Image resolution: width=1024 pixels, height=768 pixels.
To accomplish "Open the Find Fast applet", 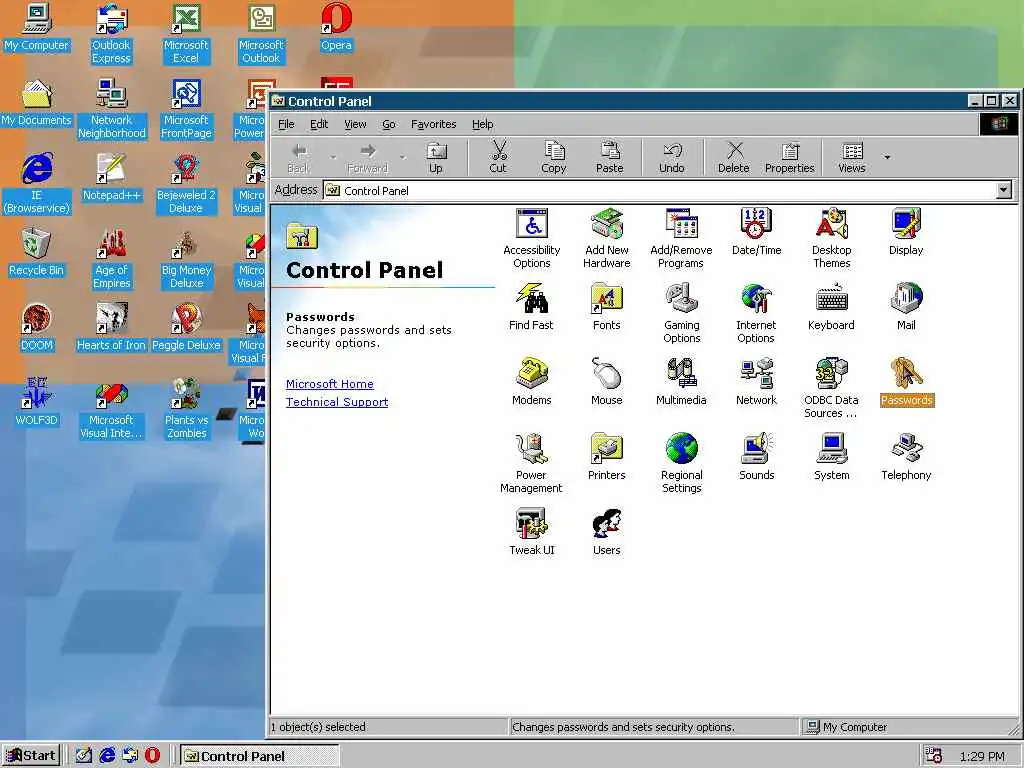I will coord(531,307).
